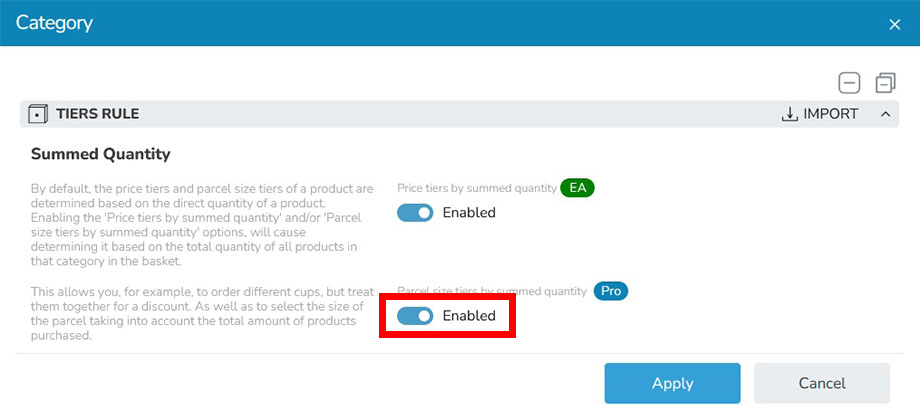Toggle off Price tiers by summed quantity
Viewport: 920px width, 417px height.
pyautogui.click(x=415, y=212)
